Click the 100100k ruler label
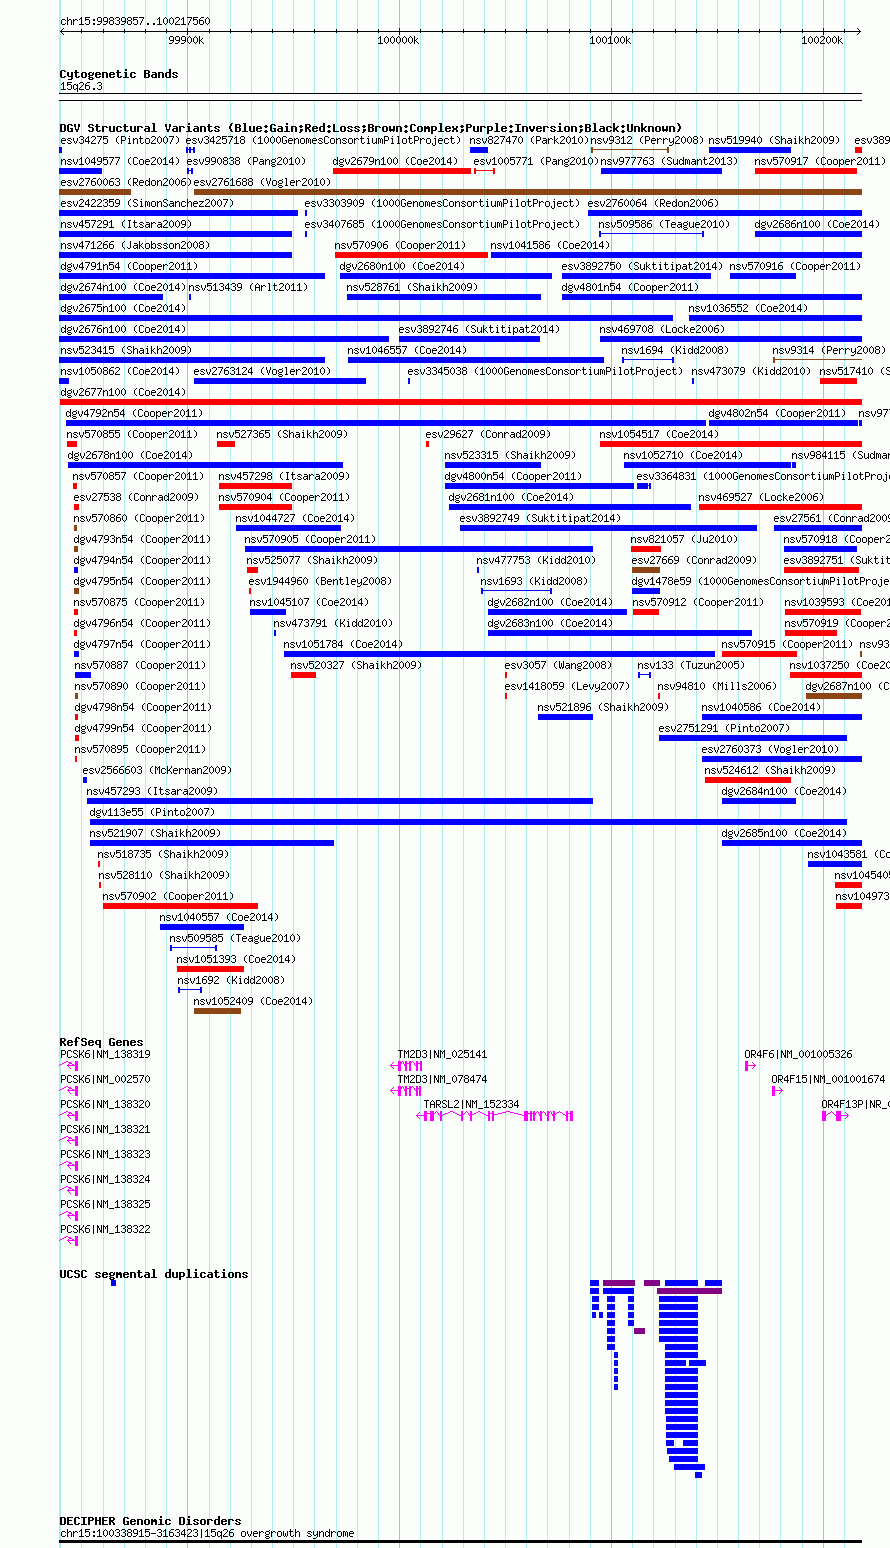This screenshot has width=890, height=1548. [610, 40]
